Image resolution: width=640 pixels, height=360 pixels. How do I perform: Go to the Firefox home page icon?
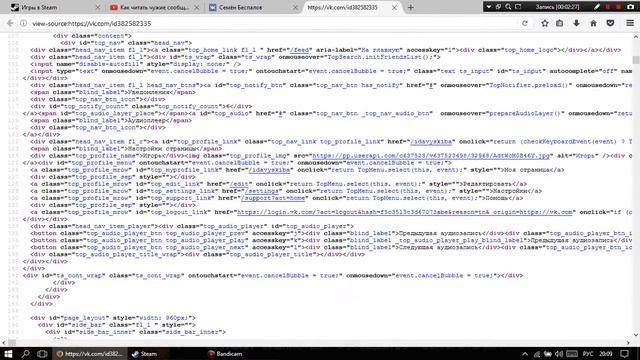pos(593,23)
